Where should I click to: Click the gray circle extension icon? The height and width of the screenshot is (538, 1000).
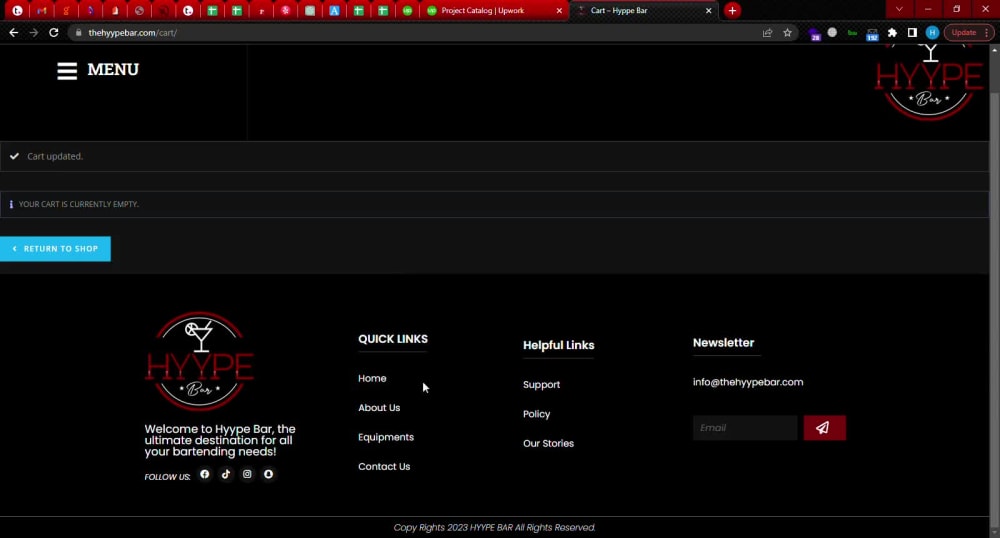click(x=832, y=32)
